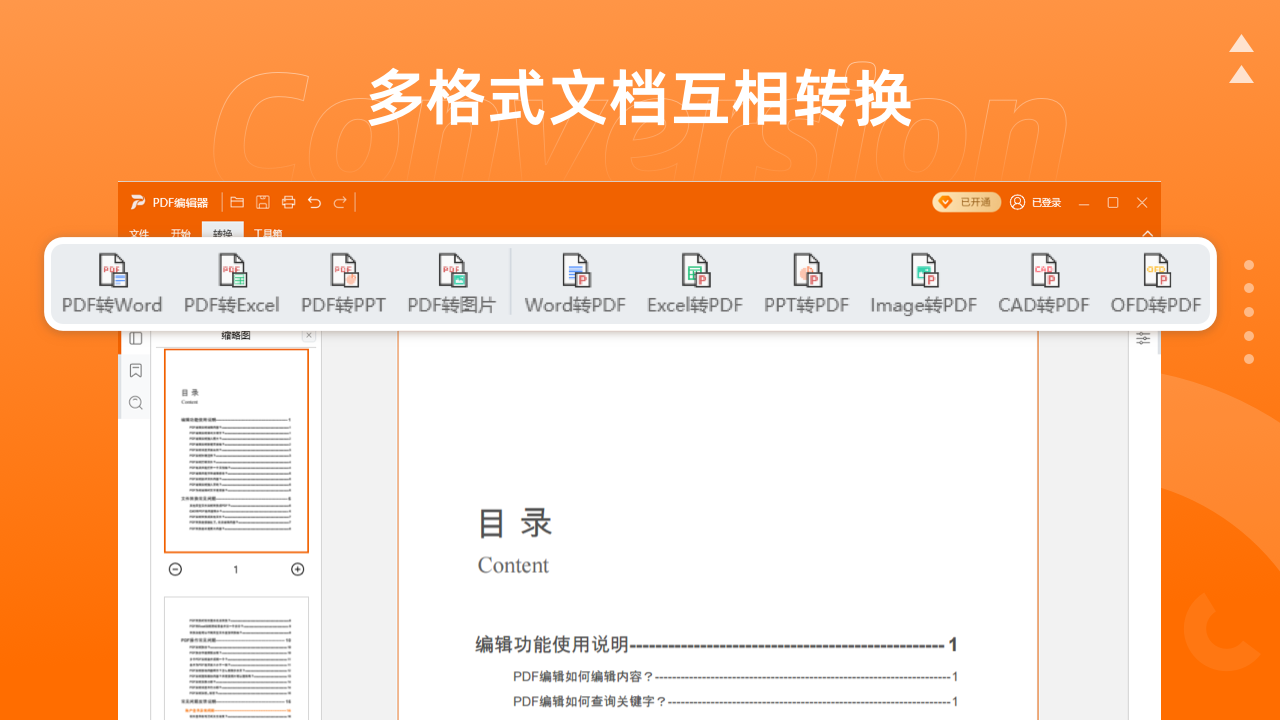The height and width of the screenshot is (720, 1280).
Task: Collapse the ribbon with the chevron arrow
Action: [1148, 232]
